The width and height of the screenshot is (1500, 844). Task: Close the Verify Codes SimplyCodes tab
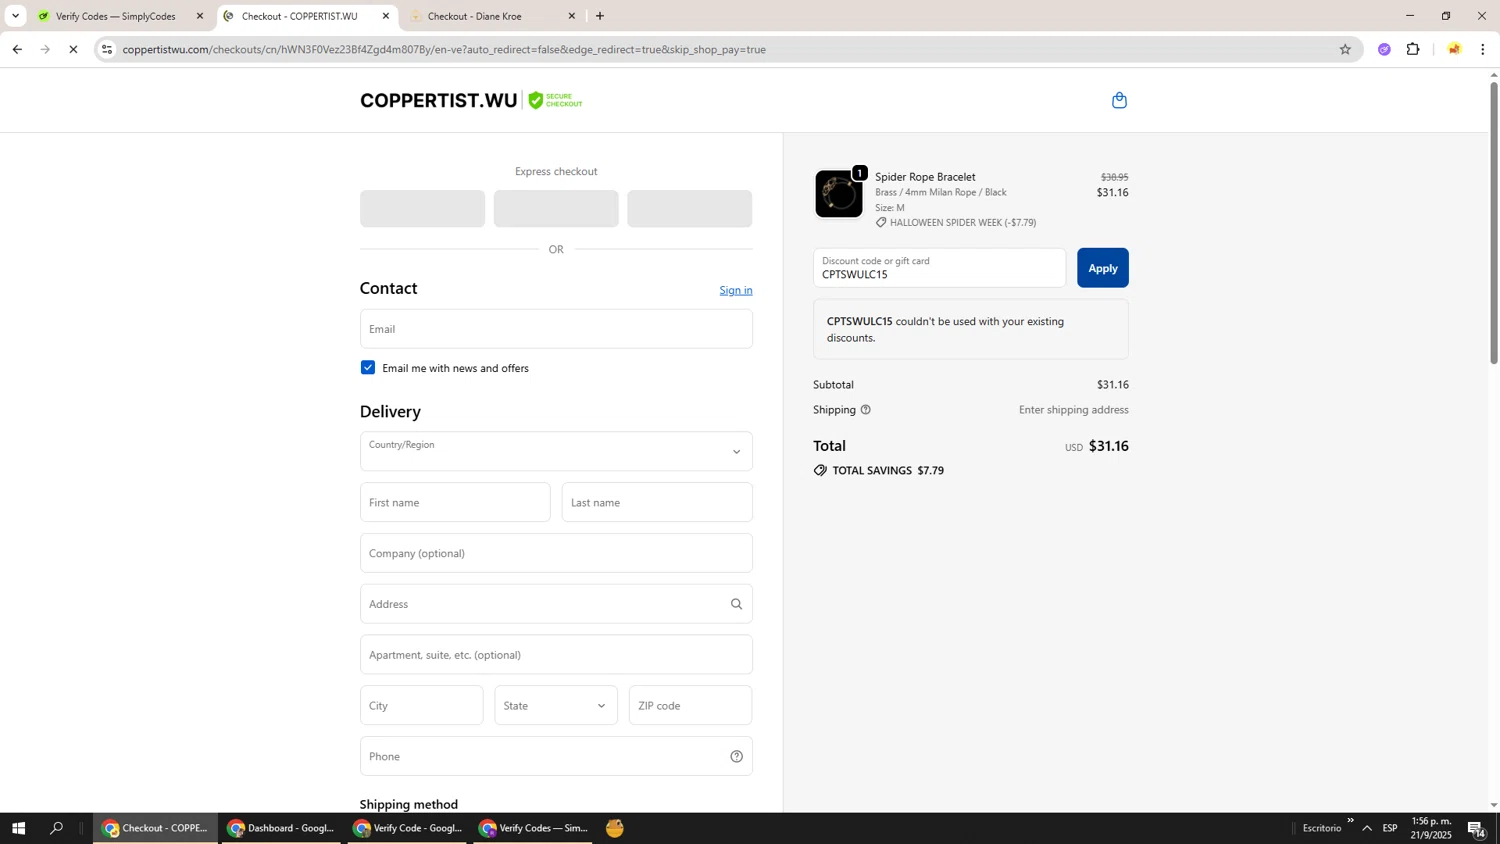200,16
